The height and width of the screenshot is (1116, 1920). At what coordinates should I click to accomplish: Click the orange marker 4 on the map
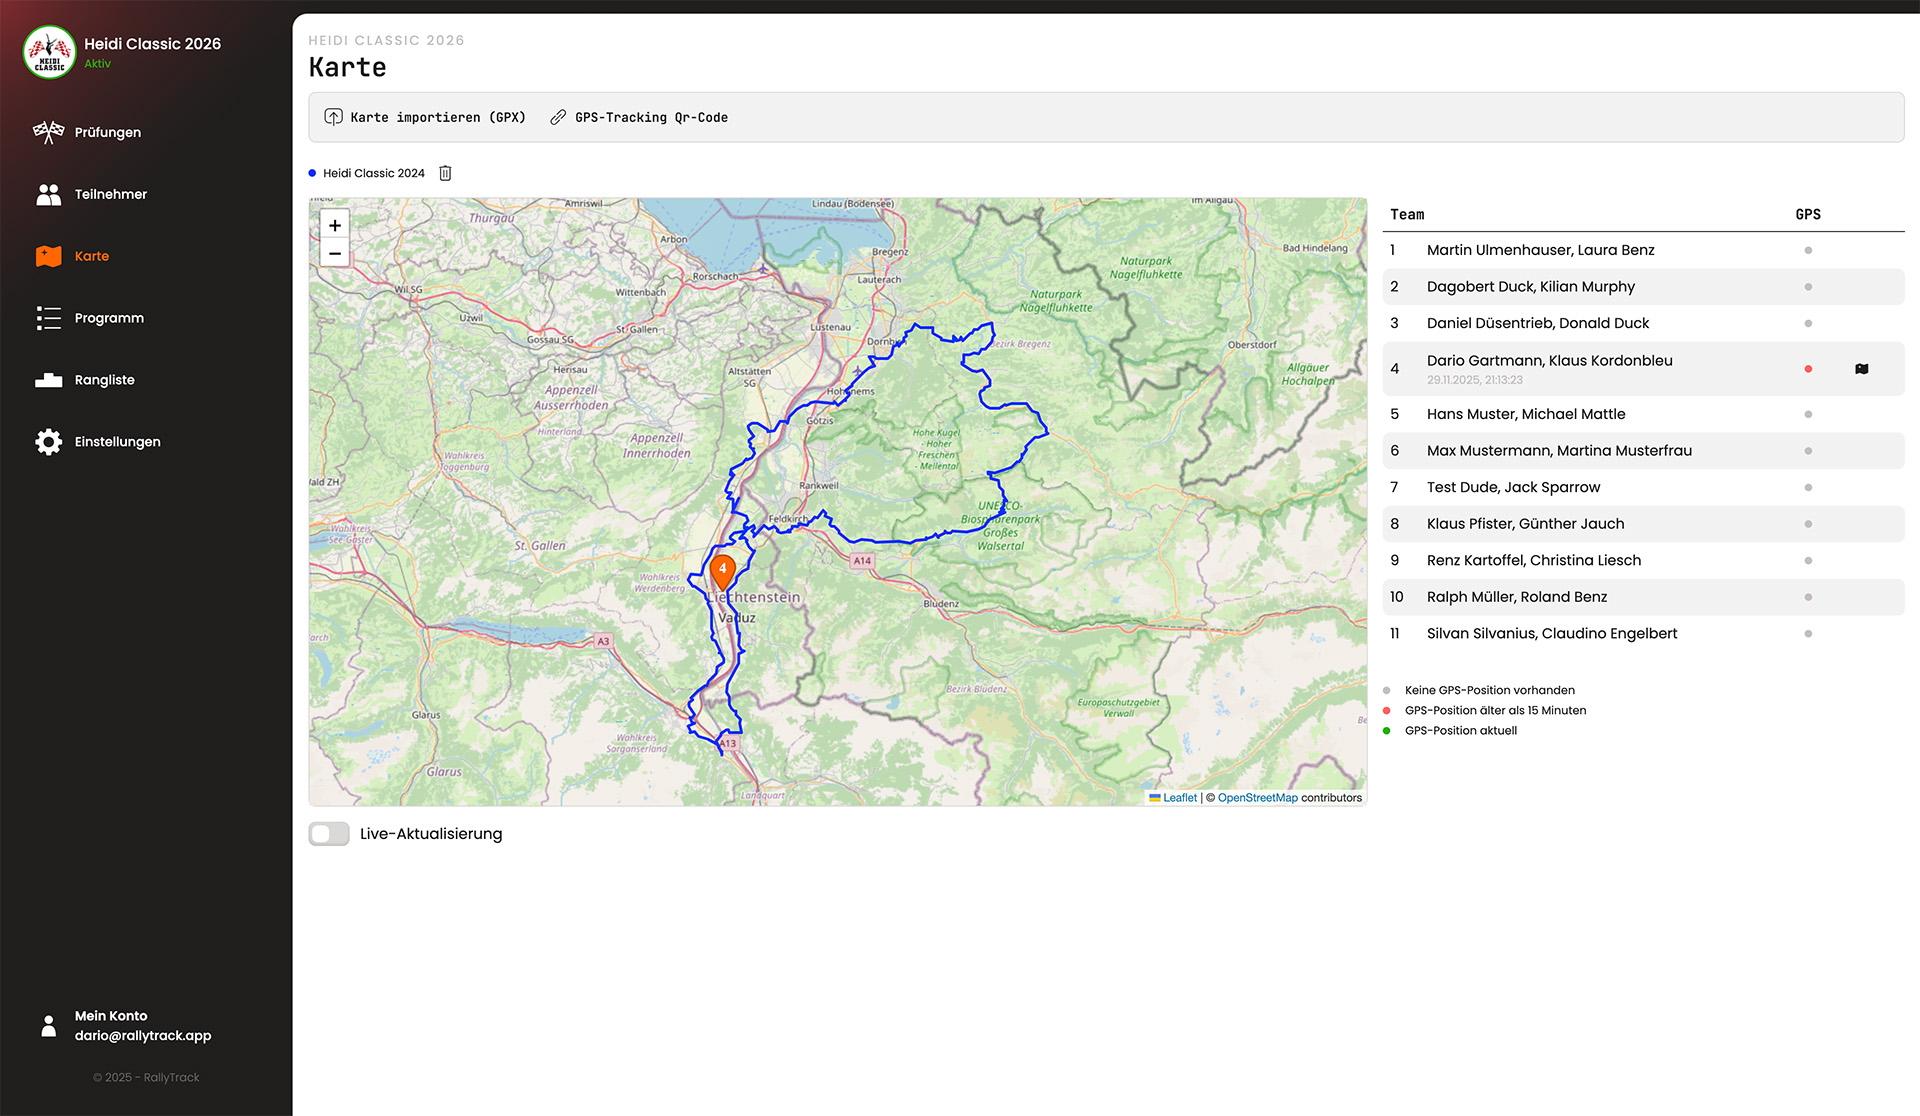coord(722,570)
